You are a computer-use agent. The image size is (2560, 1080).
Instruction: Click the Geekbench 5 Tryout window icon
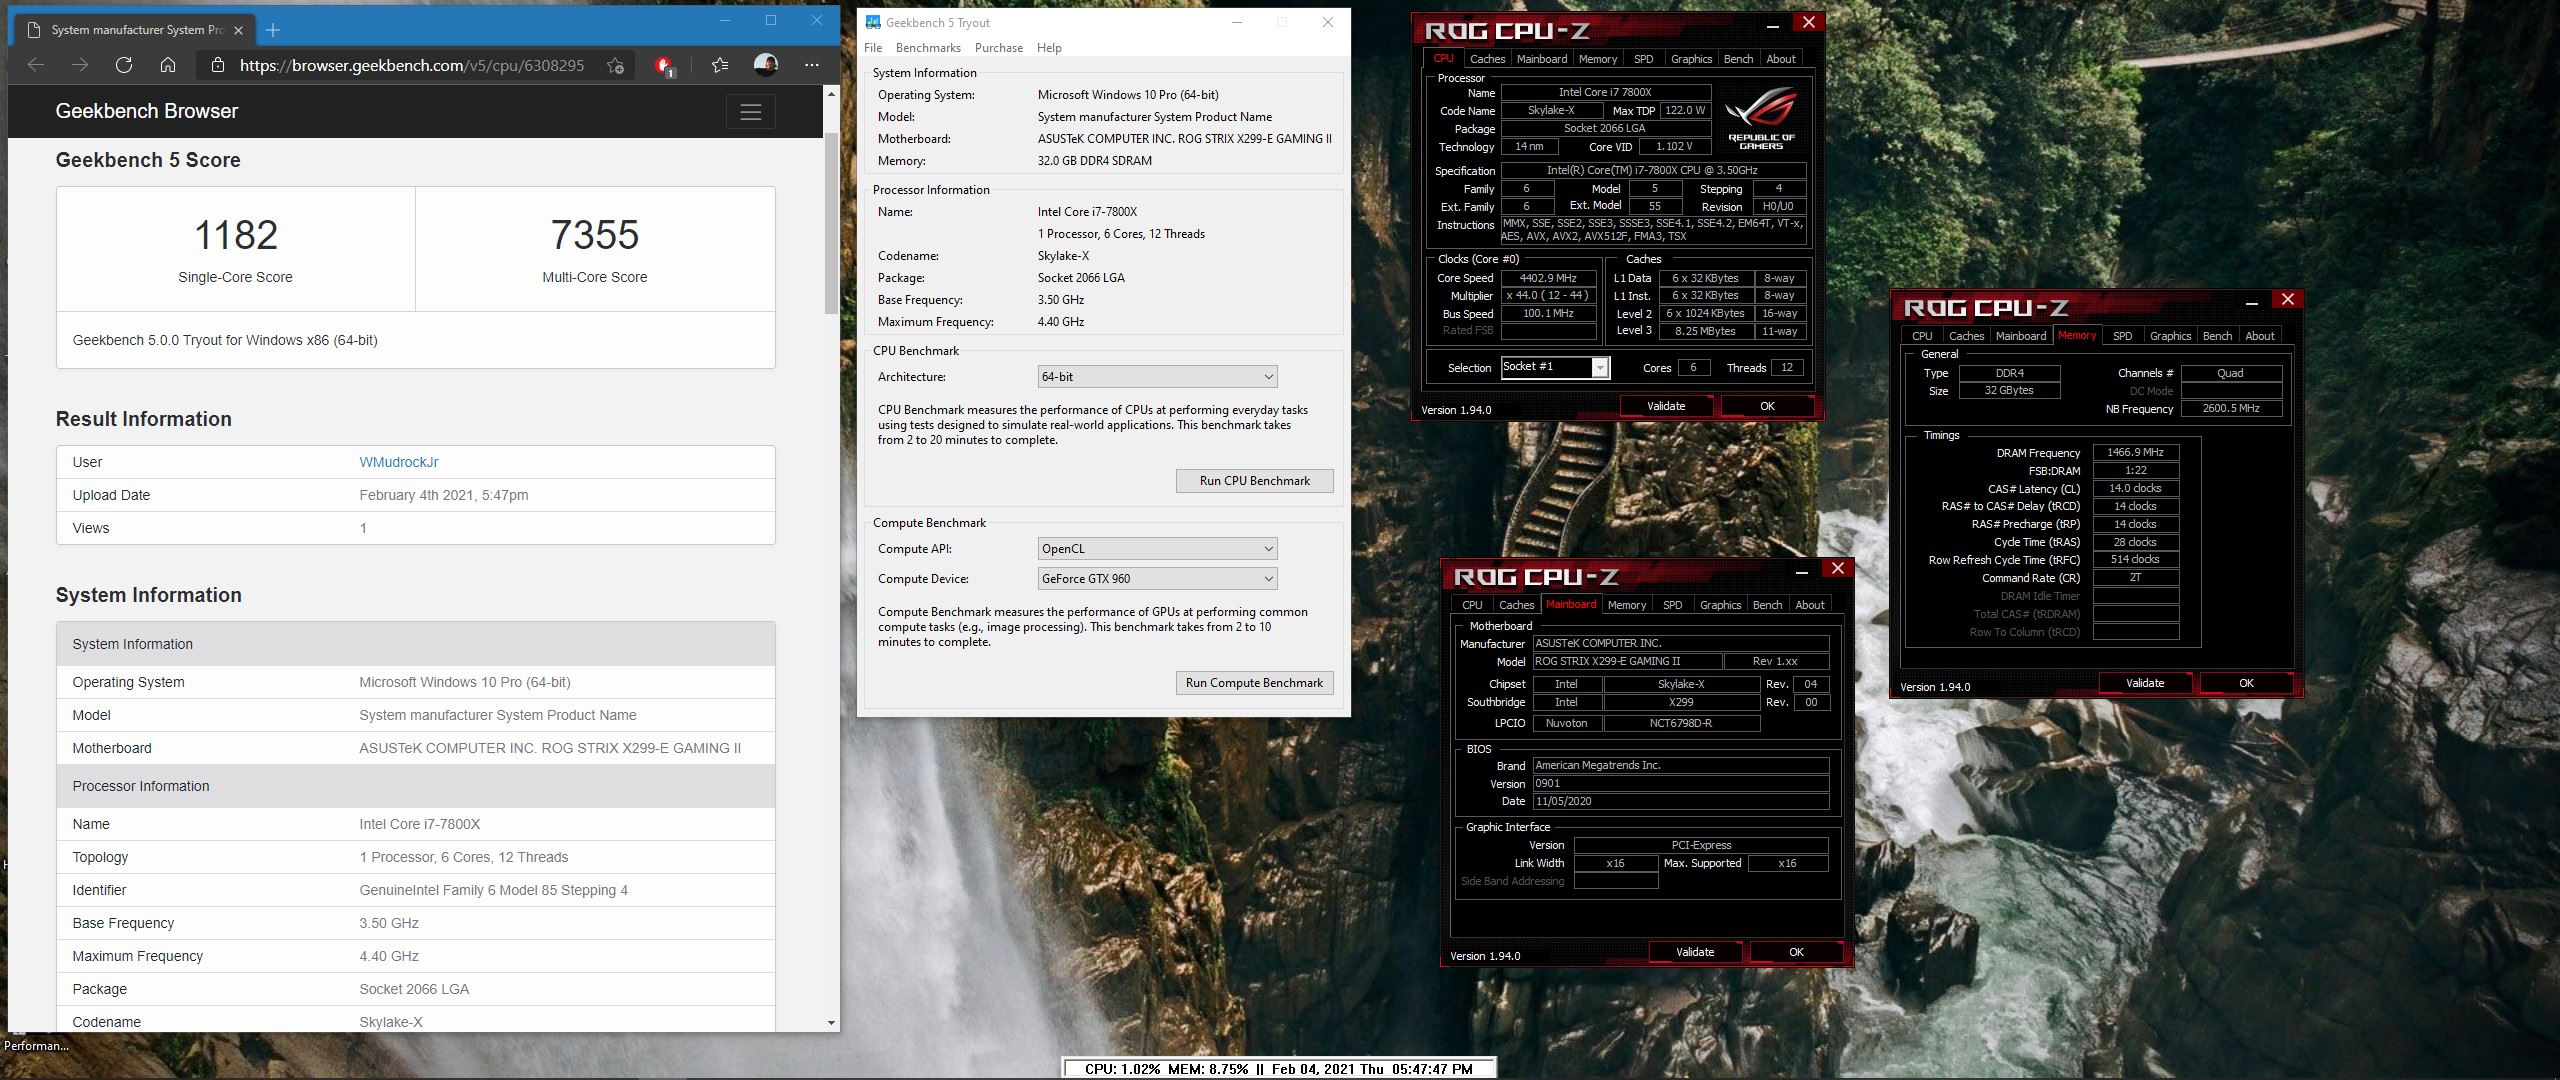tap(873, 22)
